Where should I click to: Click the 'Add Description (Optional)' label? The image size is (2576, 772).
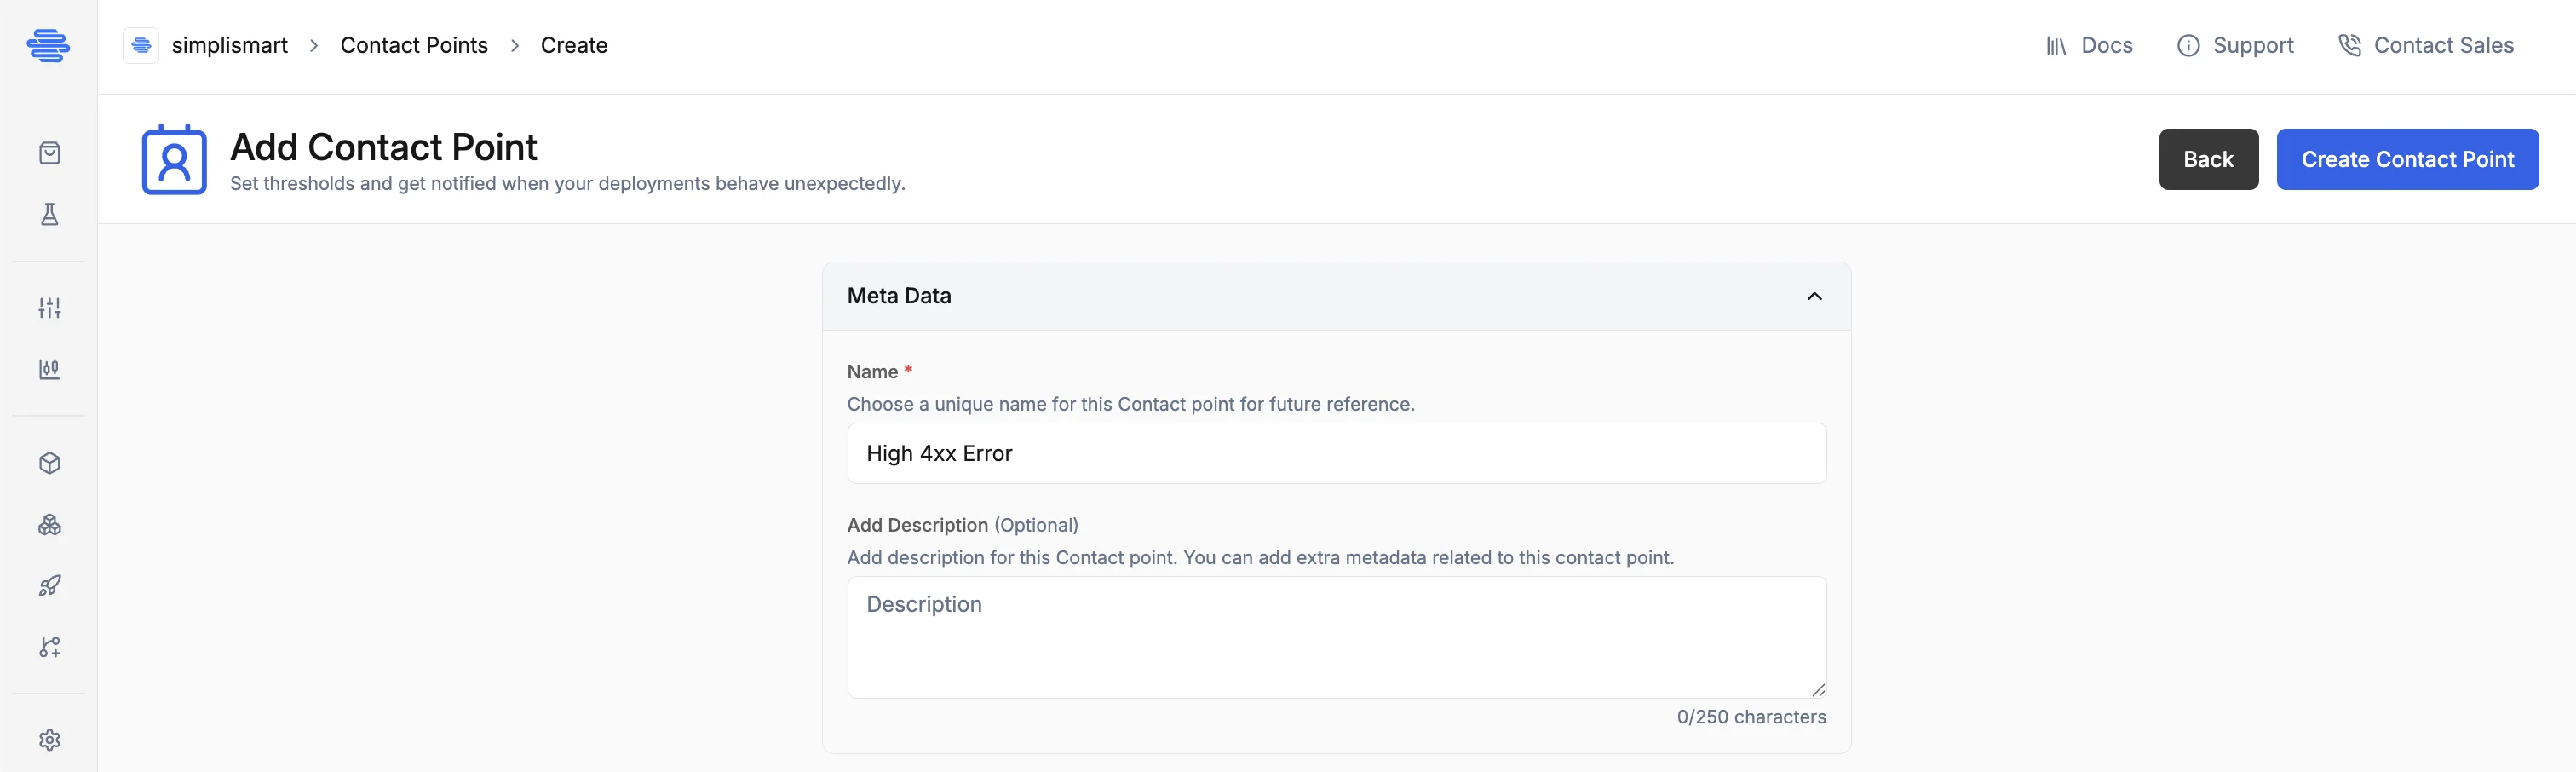[x=962, y=525]
